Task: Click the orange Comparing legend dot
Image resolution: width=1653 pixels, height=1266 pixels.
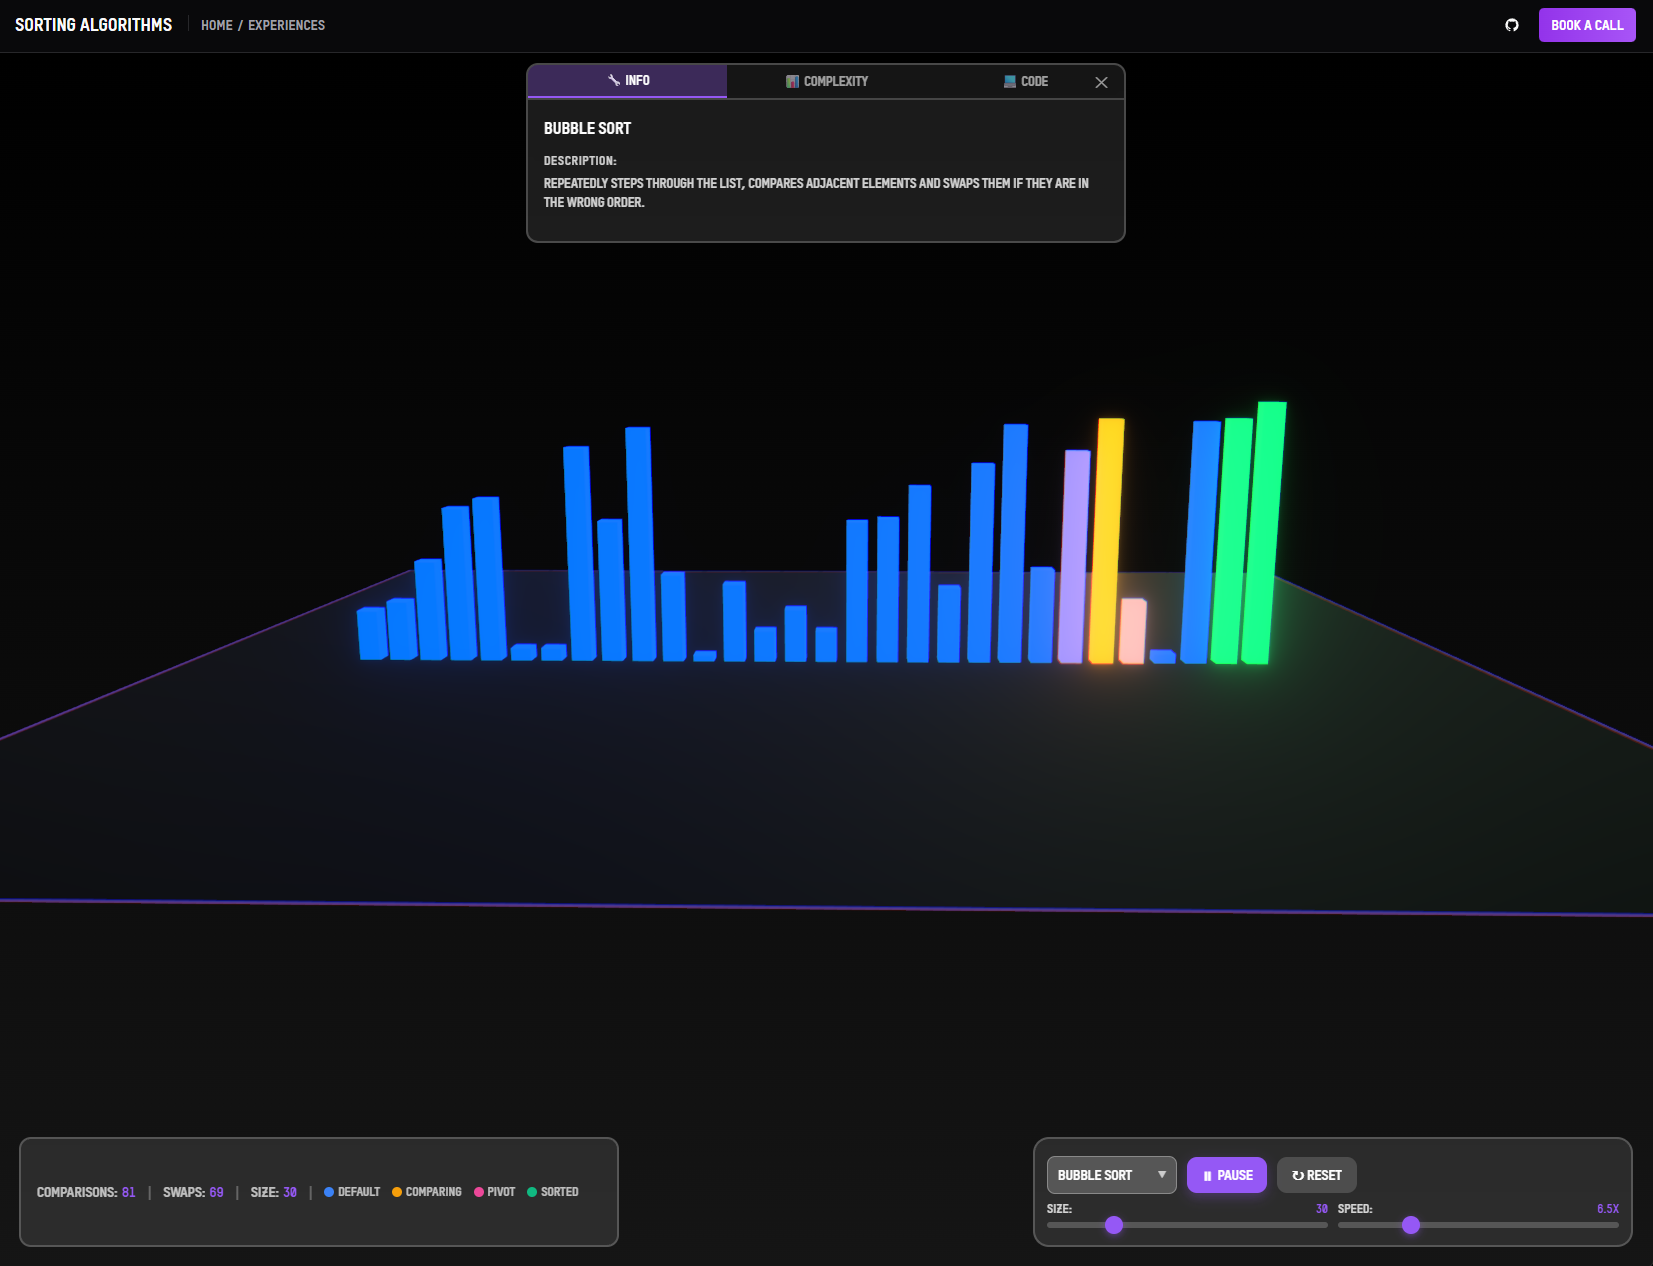Action: 397,1192
